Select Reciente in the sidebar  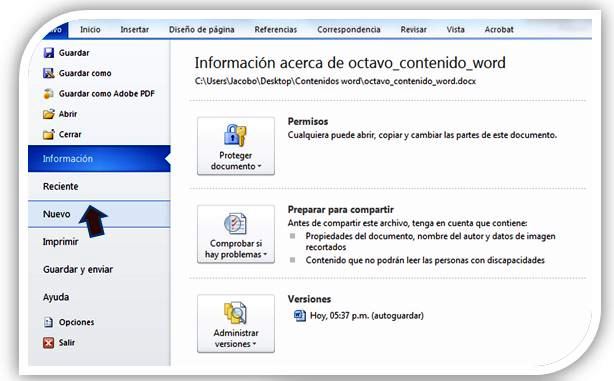[99, 186]
